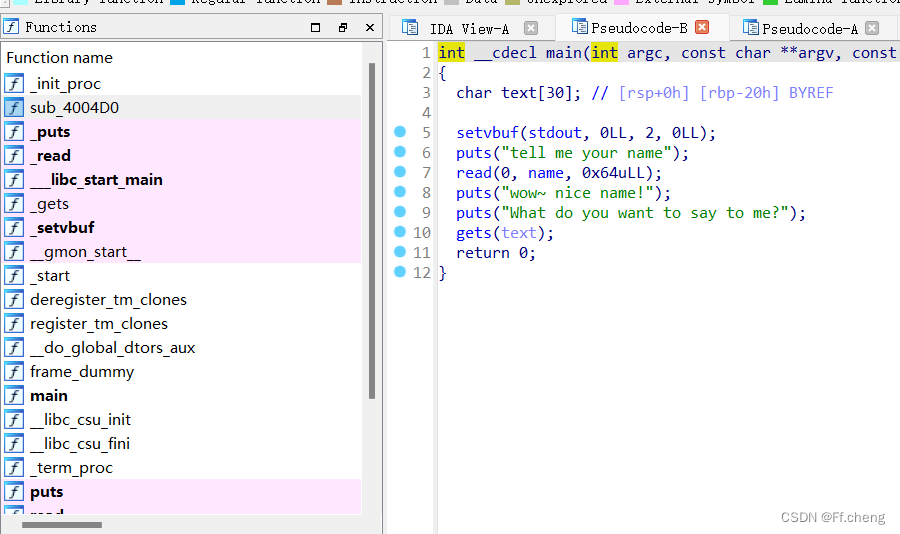Toggle breakpoint dot on line 12

(x=400, y=272)
